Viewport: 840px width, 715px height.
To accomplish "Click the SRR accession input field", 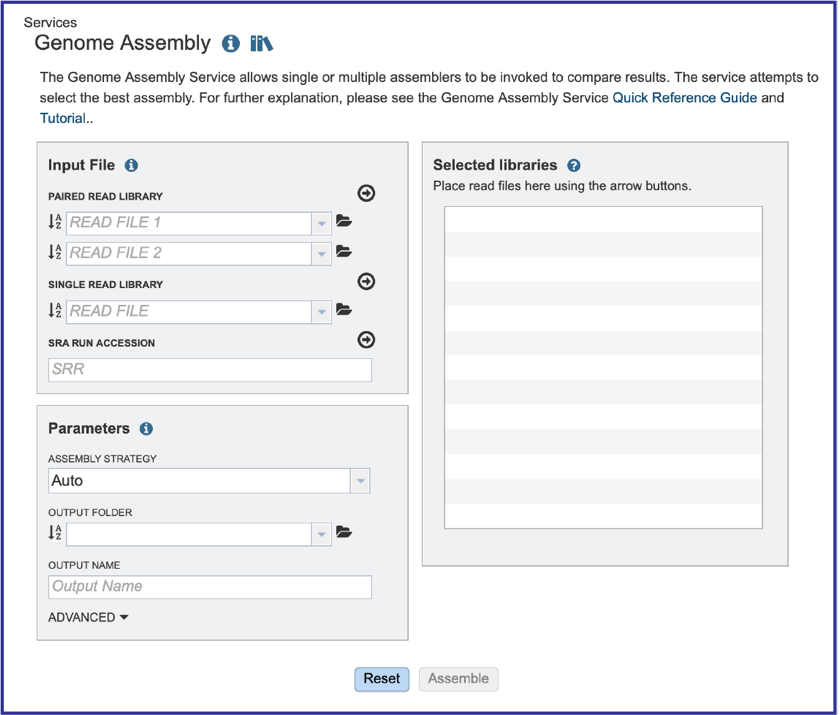I will click(x=210, y=370).
